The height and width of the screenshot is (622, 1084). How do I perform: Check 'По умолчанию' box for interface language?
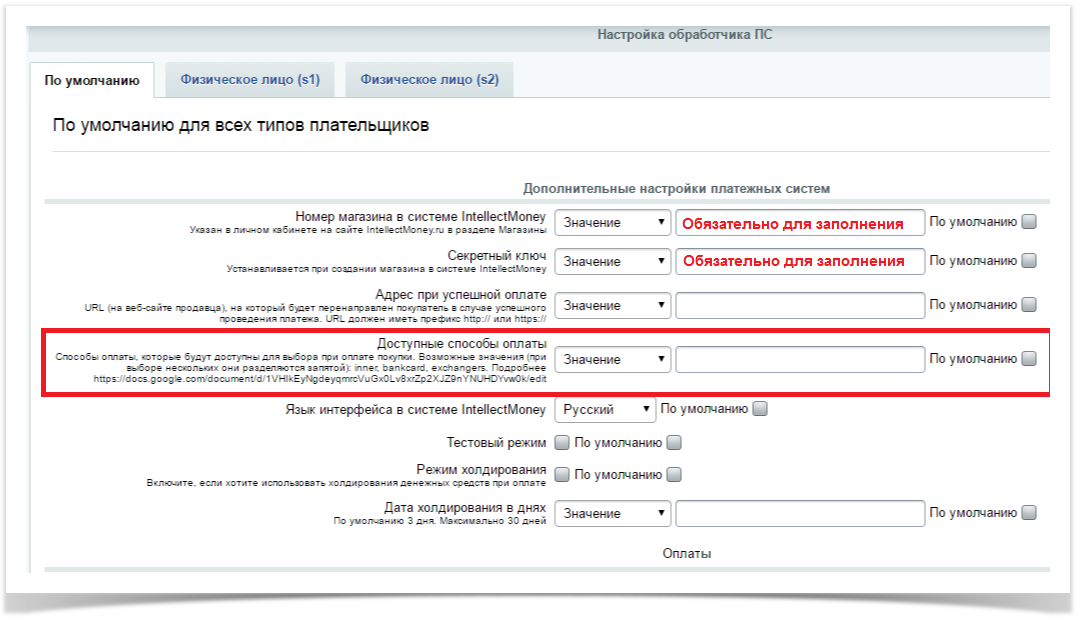click(x=760, y=409)
